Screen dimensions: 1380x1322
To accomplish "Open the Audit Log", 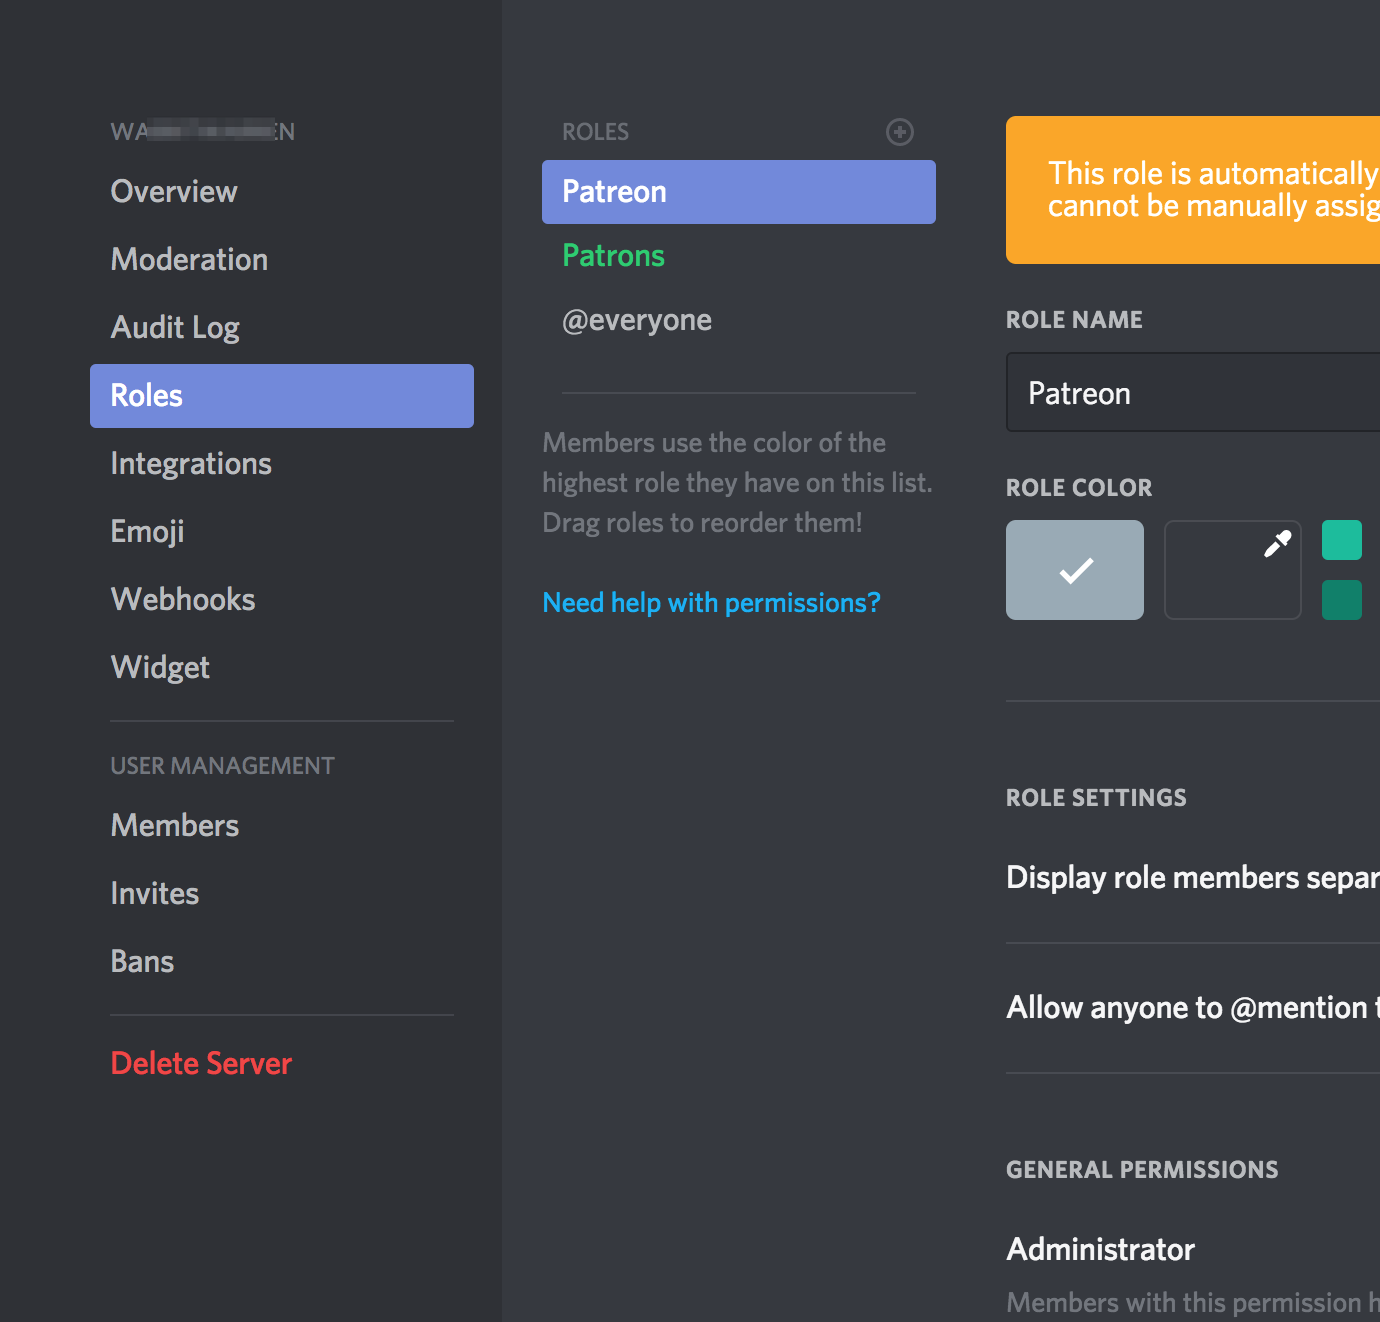I will (175, 328).
